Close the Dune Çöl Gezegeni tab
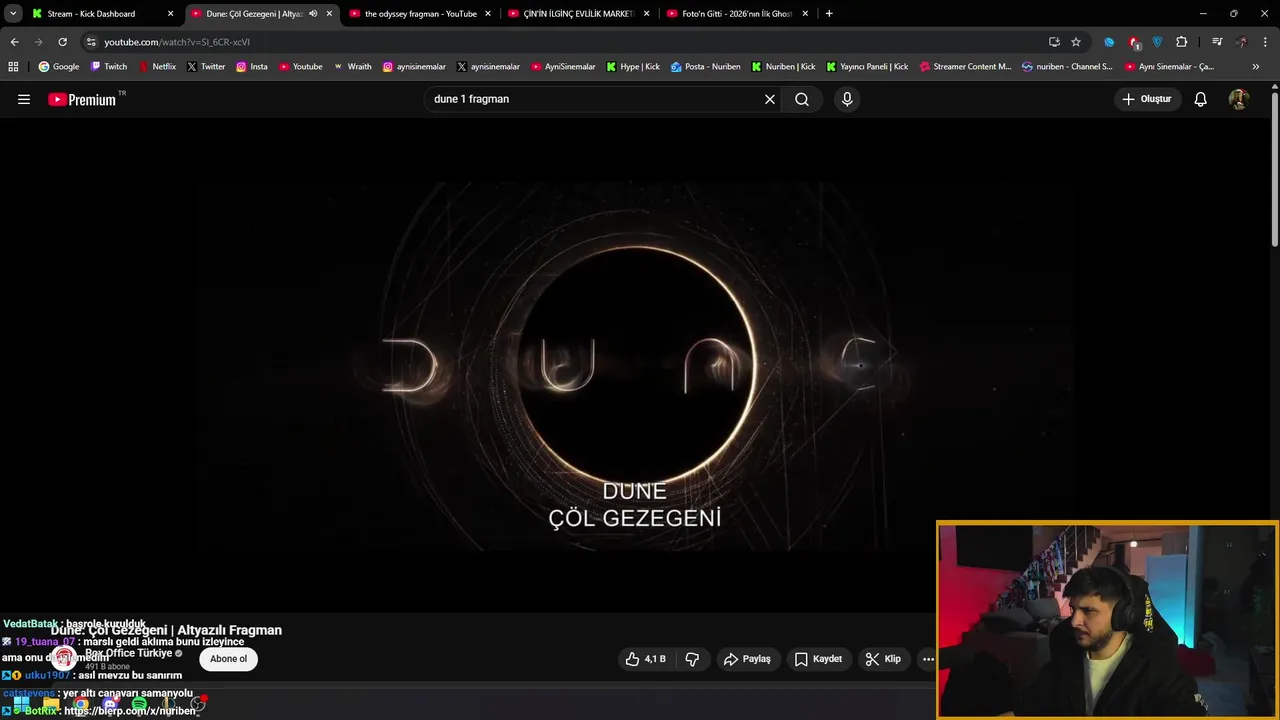This screenshot has height=720, width=1280. (329, 14)
